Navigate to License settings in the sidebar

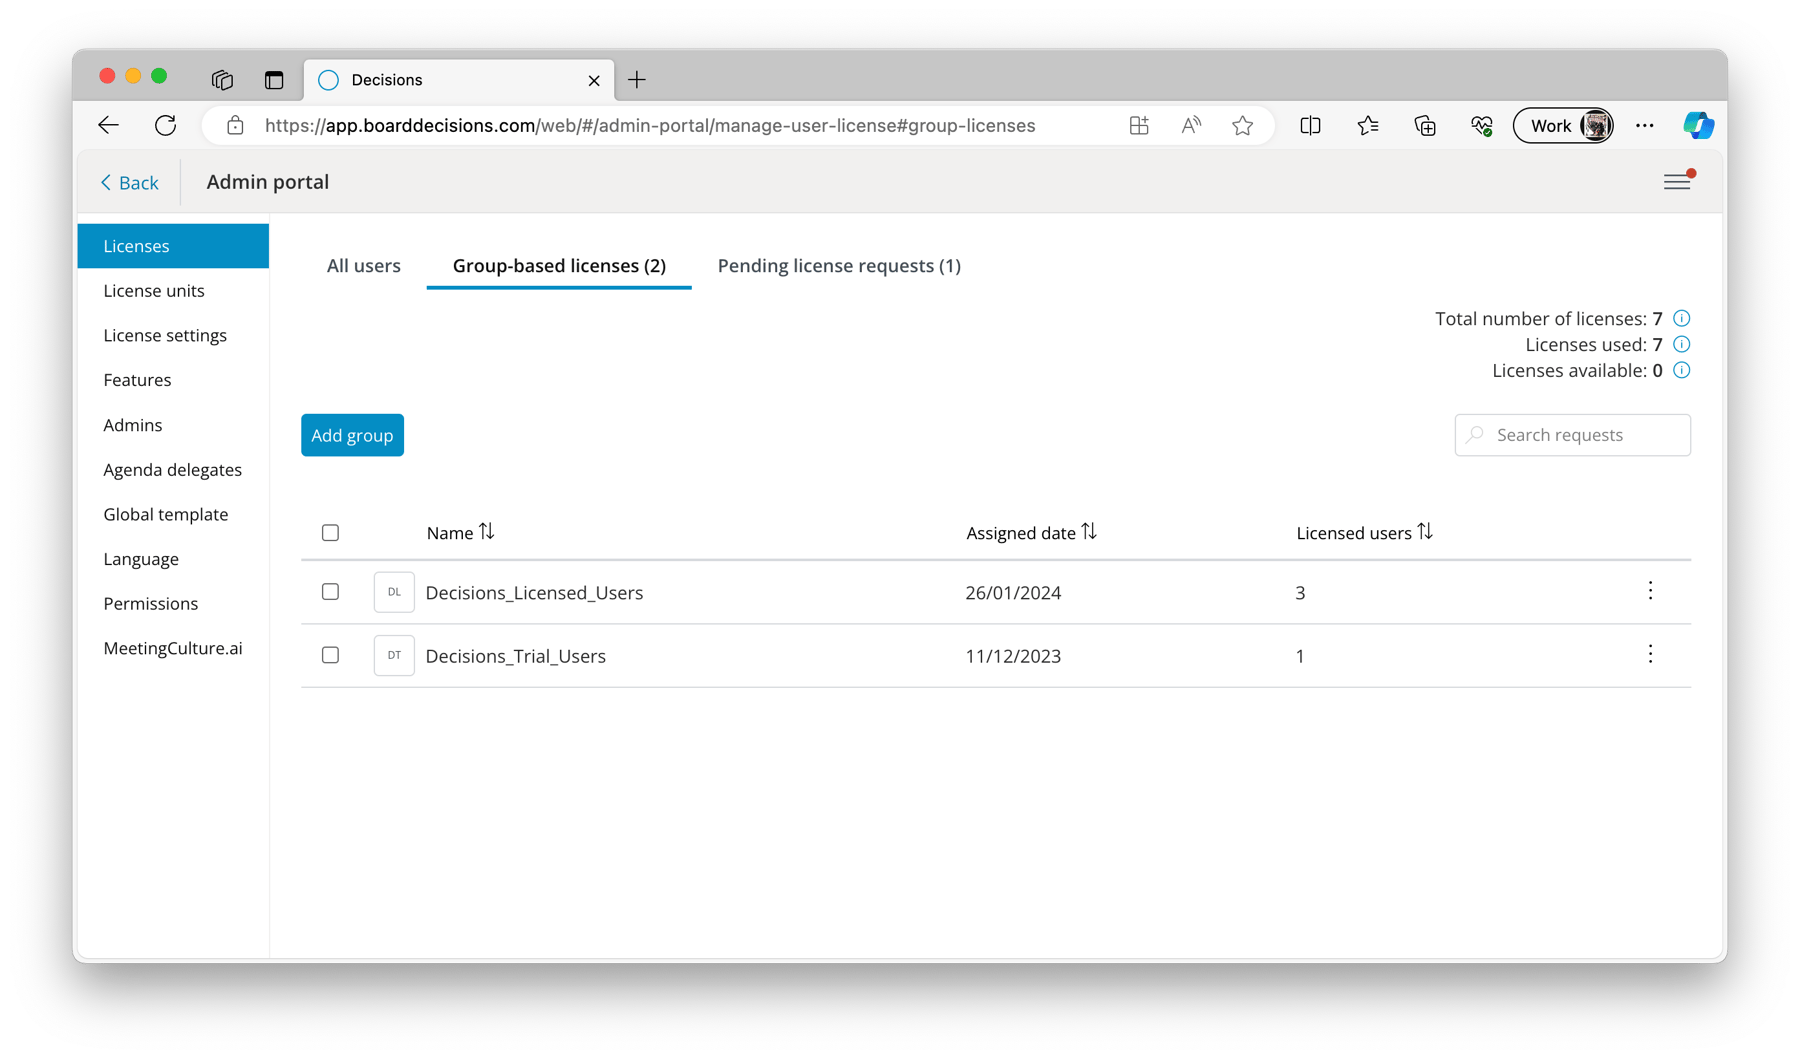[x=165, y=335]
